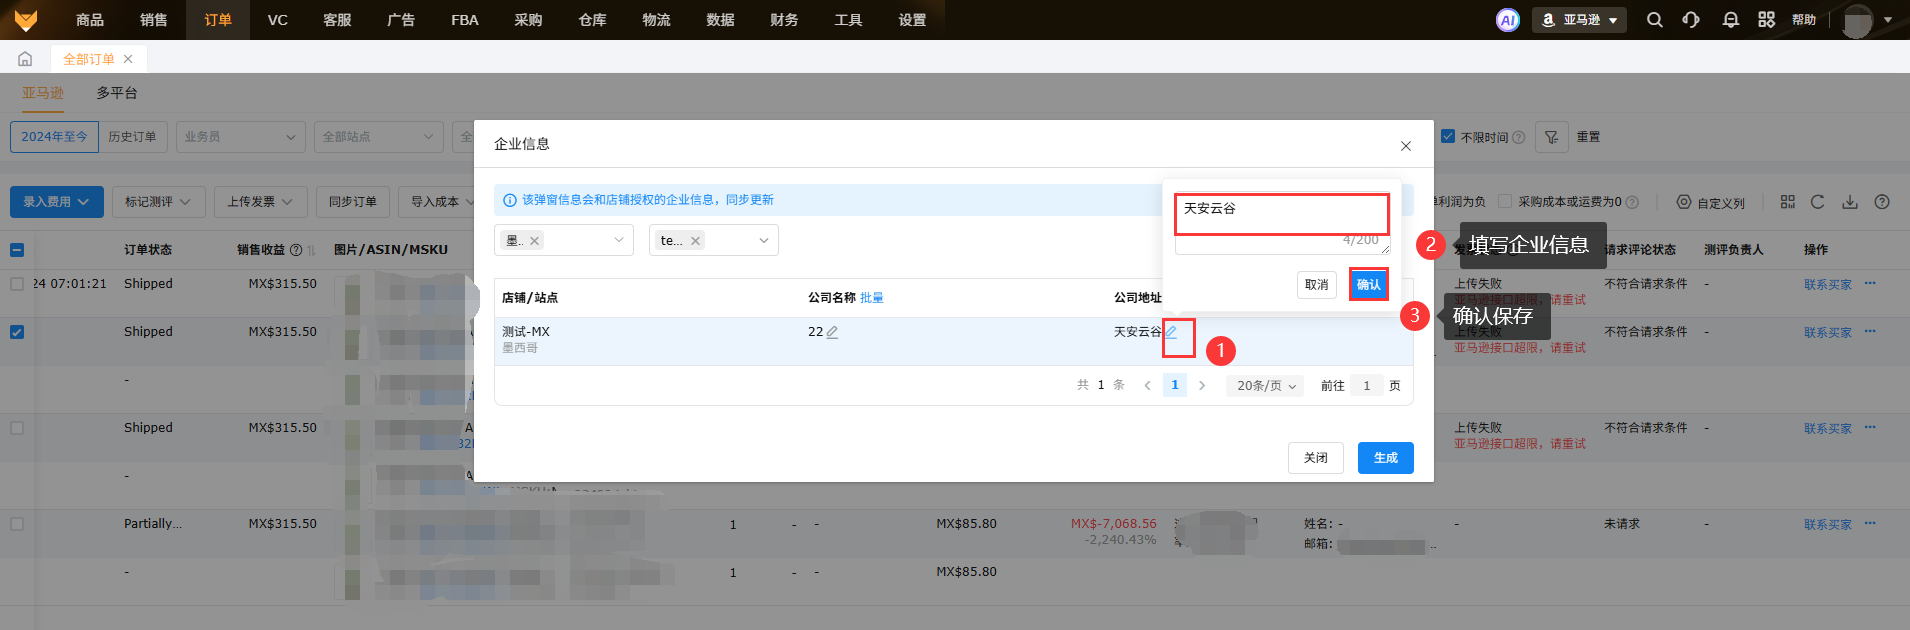Click the download icon in the toolbar
Viewport: 1910px width, 630px height.
pos(1850,202)
